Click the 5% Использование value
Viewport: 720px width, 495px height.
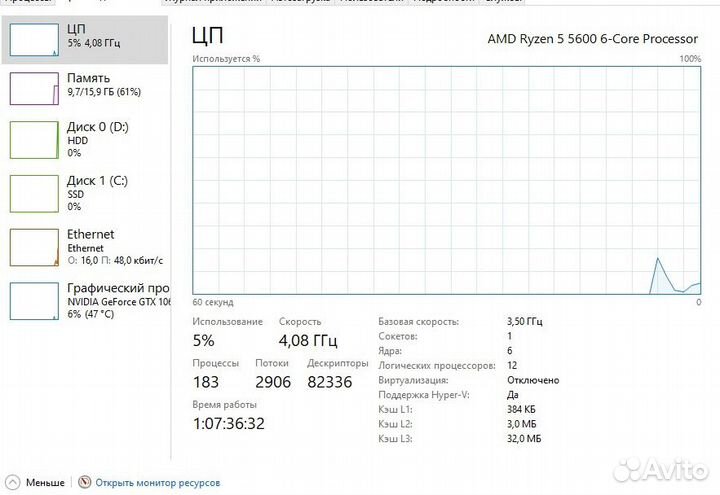[x=203, y=341]
